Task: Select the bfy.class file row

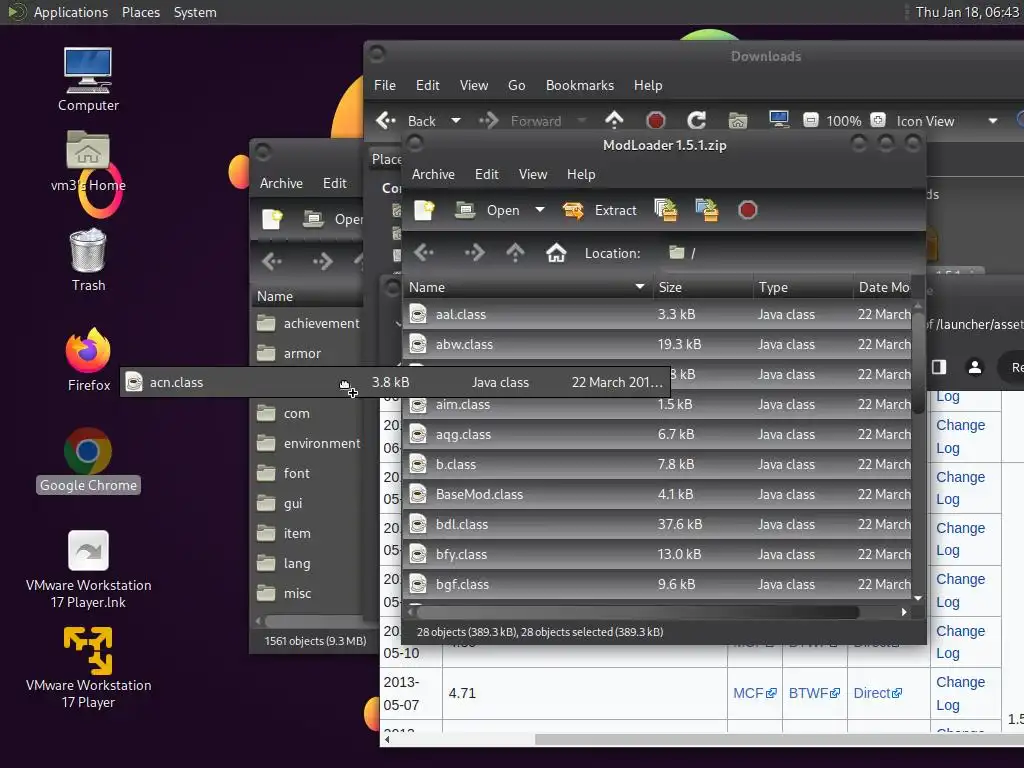Action: tap(657, 554)
